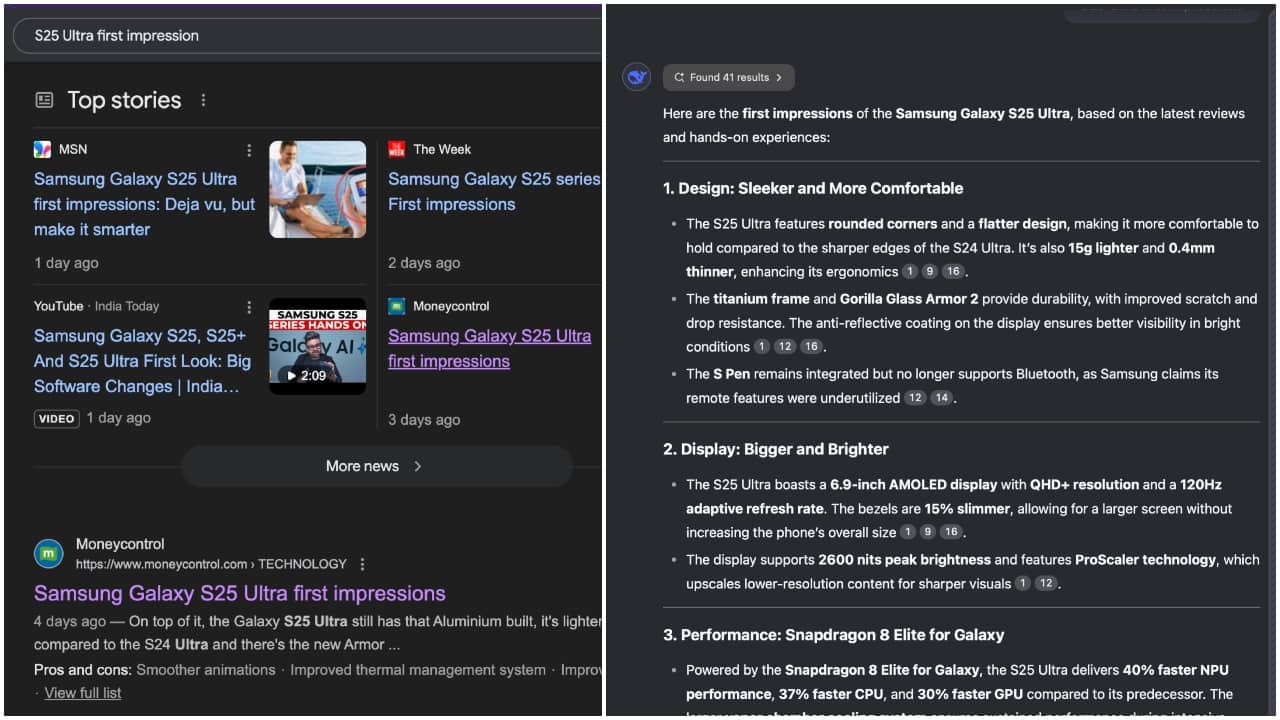Click The Week source logo icon

point(397,149)
